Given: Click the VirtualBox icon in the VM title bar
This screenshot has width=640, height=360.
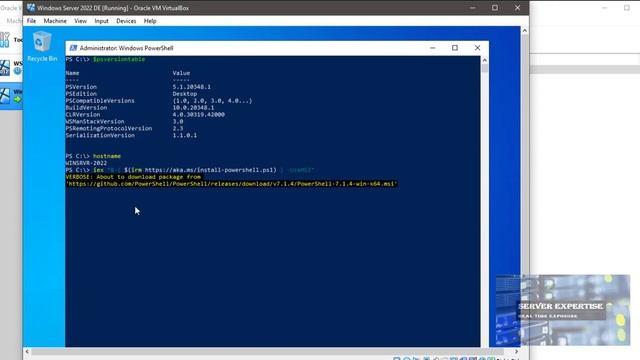Looking at the screenshot, I should 31,7.
